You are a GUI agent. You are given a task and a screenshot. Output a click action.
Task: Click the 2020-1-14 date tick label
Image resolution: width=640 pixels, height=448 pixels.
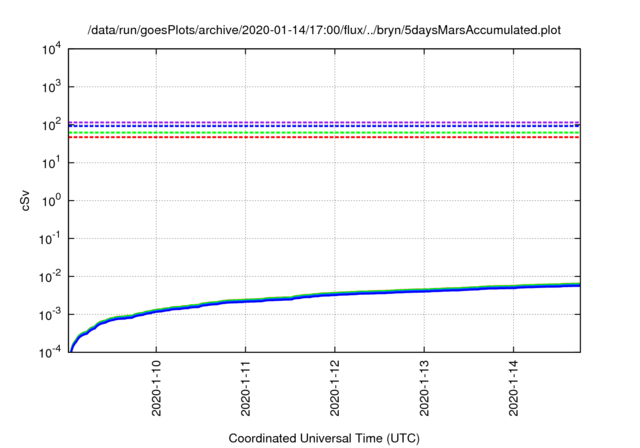coord(513,388)
